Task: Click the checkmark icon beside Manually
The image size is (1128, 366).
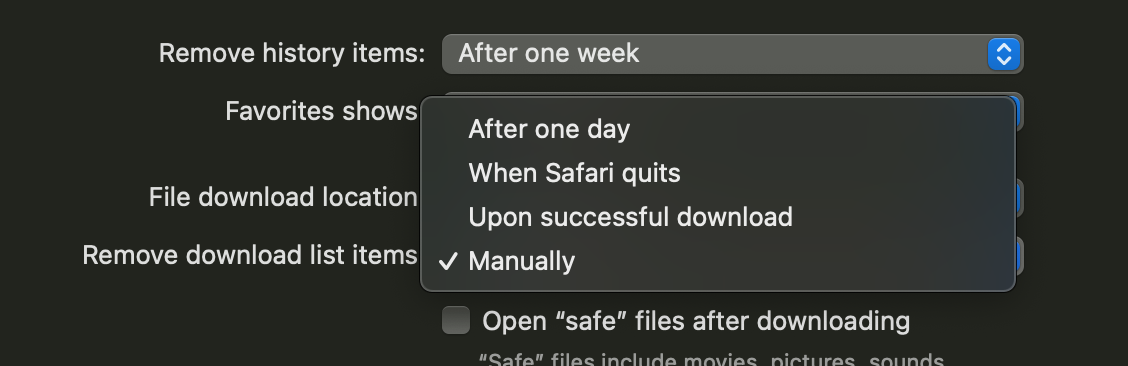Action: pyautogui.click(x=447, y=261)
